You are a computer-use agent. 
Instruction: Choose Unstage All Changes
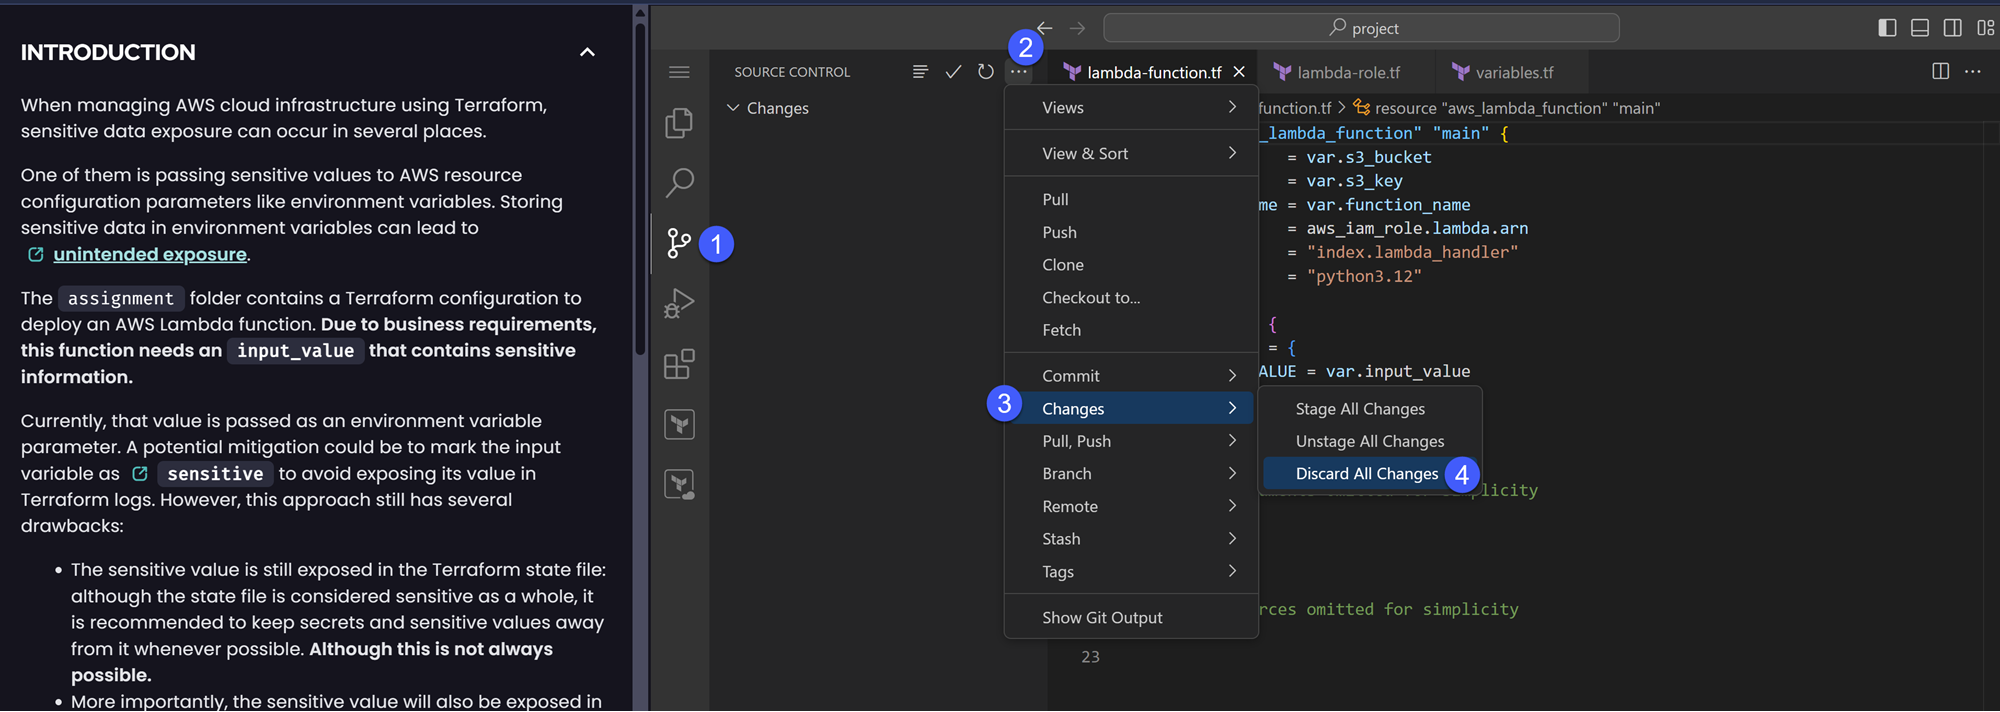tap(1370, 441)
